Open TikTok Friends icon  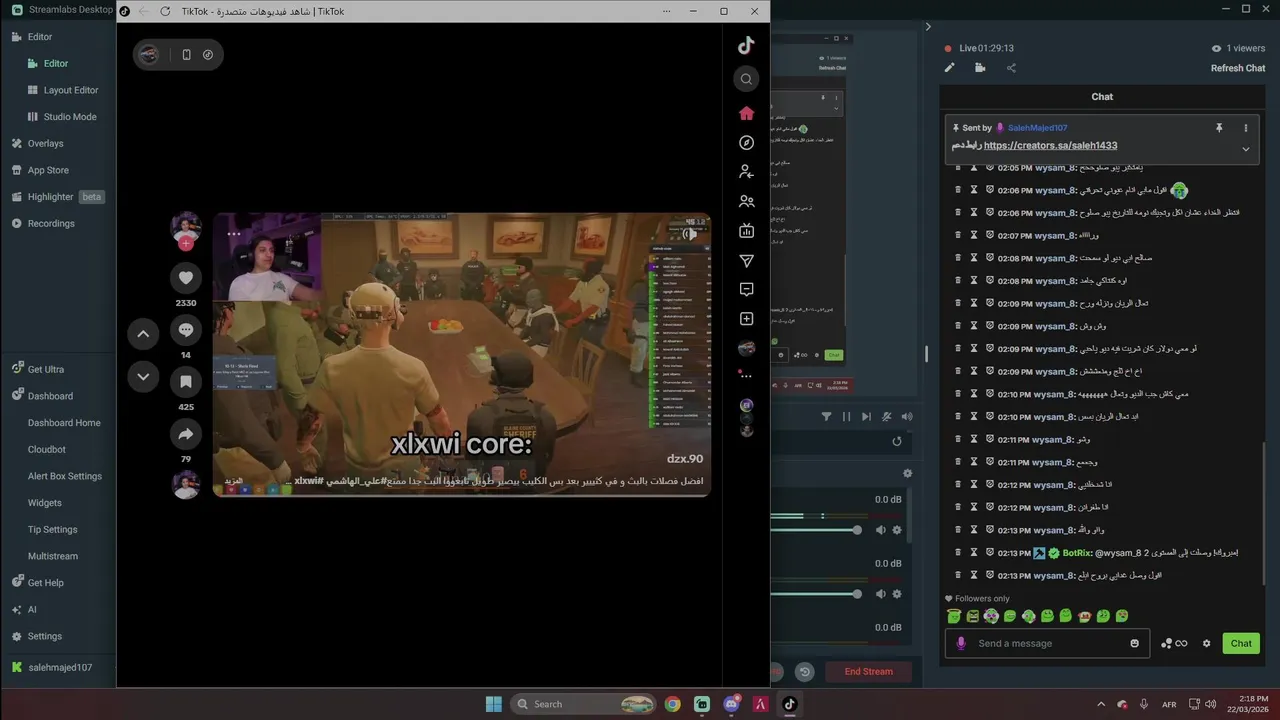(x=746, y=201)
